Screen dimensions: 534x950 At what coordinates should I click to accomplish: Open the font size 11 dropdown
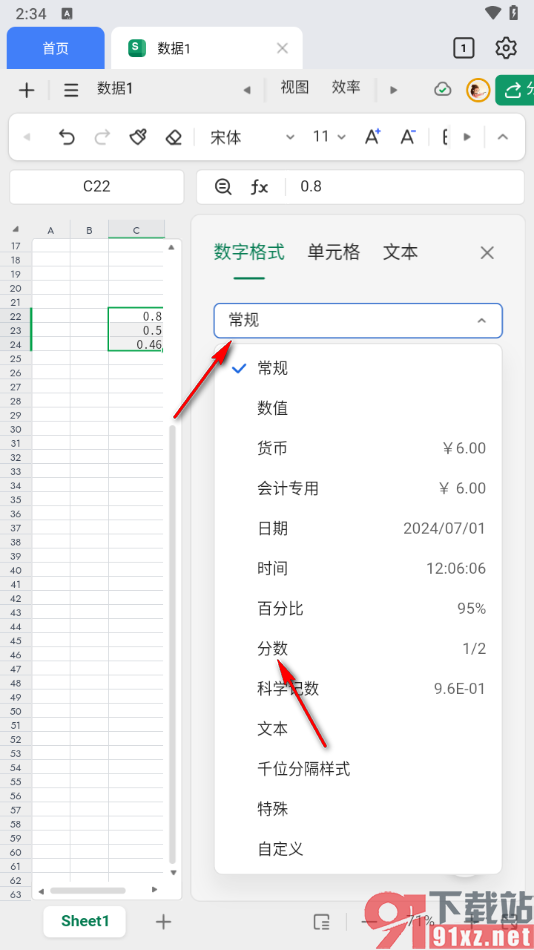pyautogui.click(x=329, y=137)
